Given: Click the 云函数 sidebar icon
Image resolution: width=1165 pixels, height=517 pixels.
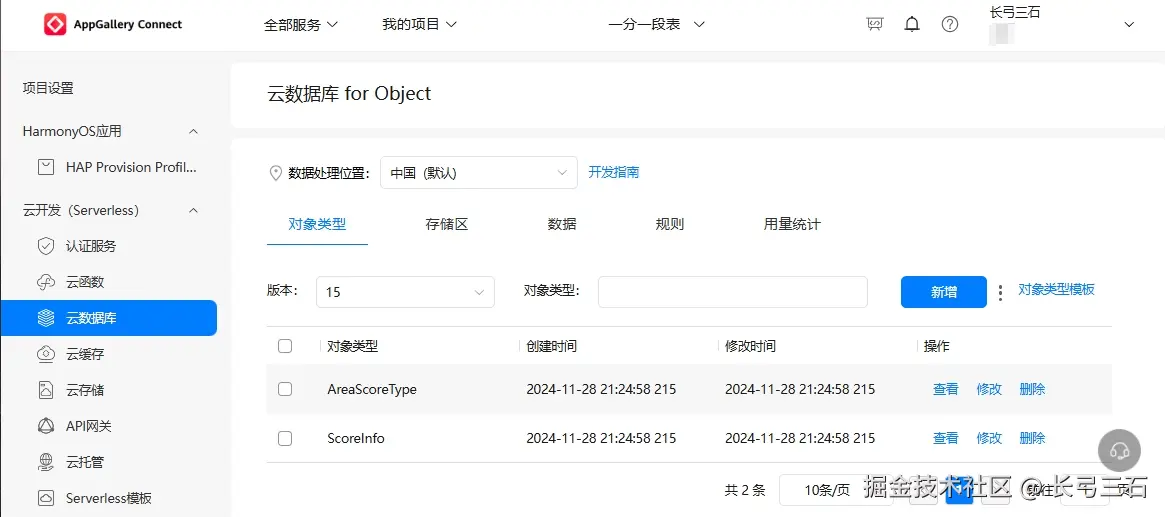Looking at the screenshot, I should 46,282.
